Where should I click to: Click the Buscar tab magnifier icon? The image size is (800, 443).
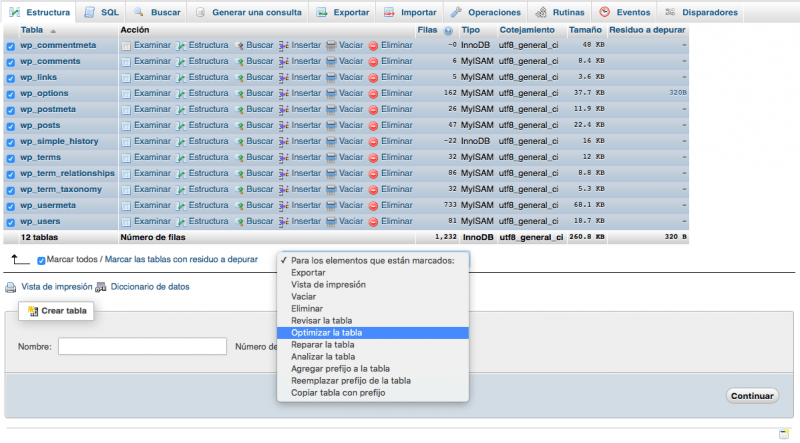[x=139, y=12]
